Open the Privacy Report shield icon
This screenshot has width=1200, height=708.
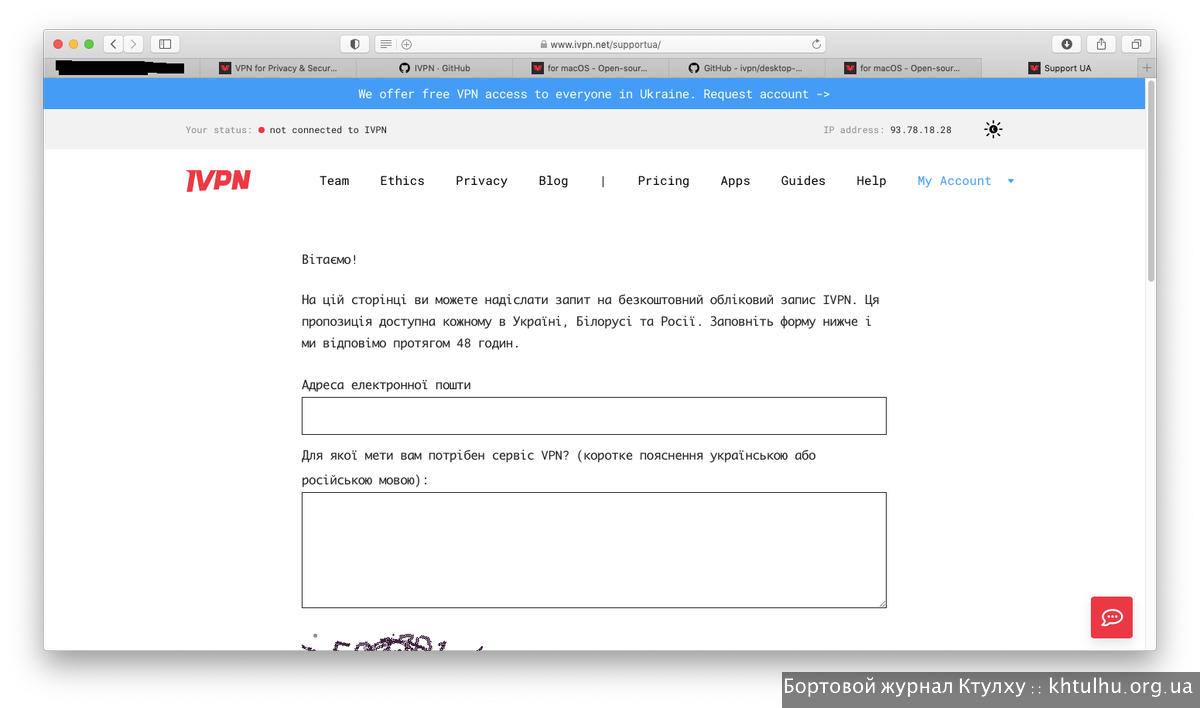pyautogui.click(x=355, y=44)
